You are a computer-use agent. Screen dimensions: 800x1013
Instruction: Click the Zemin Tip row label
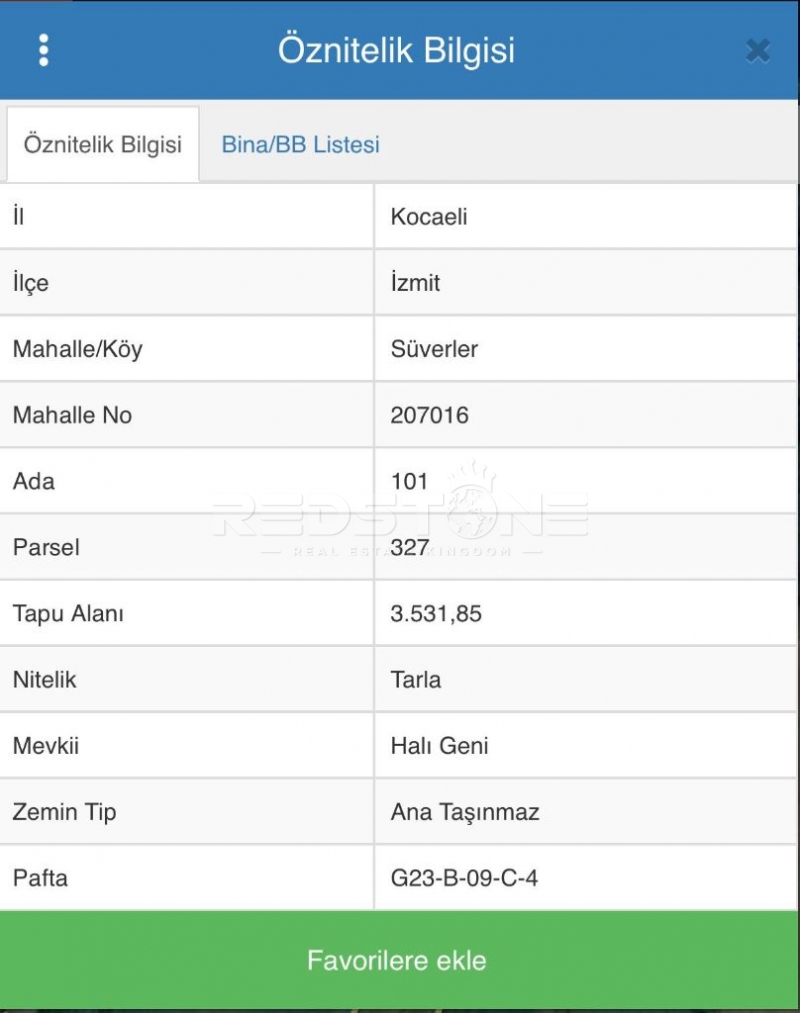[x=64, y=811]
